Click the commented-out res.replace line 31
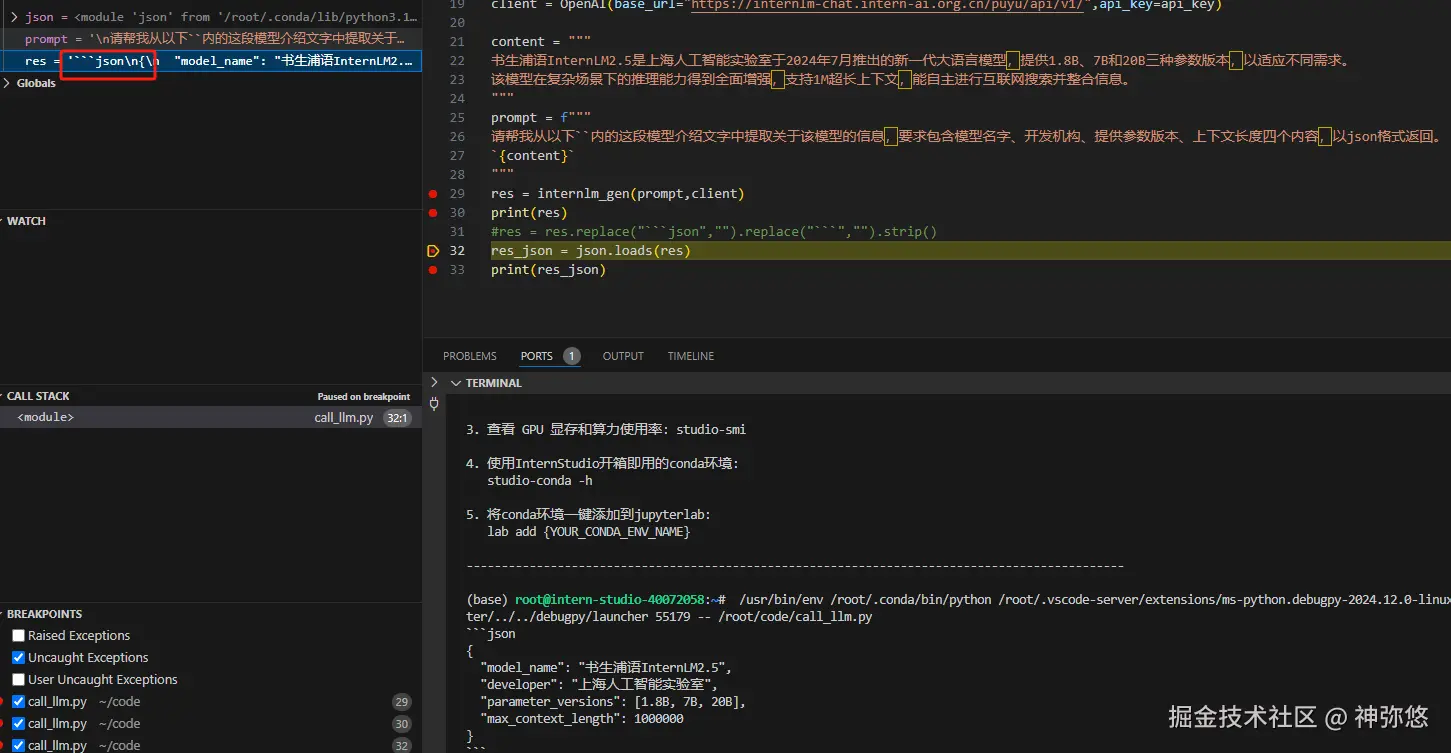Viewport: 1451px width, 753px height. point(714,232)
